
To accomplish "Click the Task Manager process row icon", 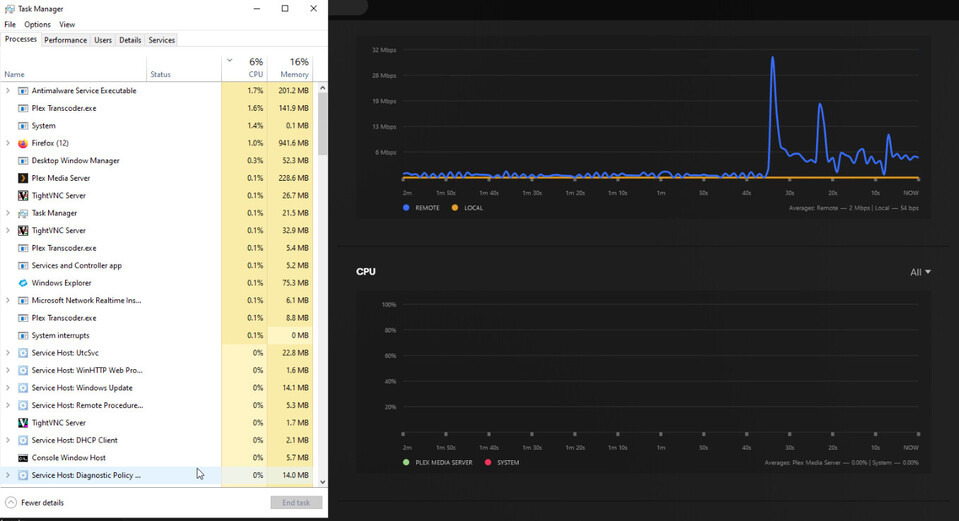I will coord(23,213).
